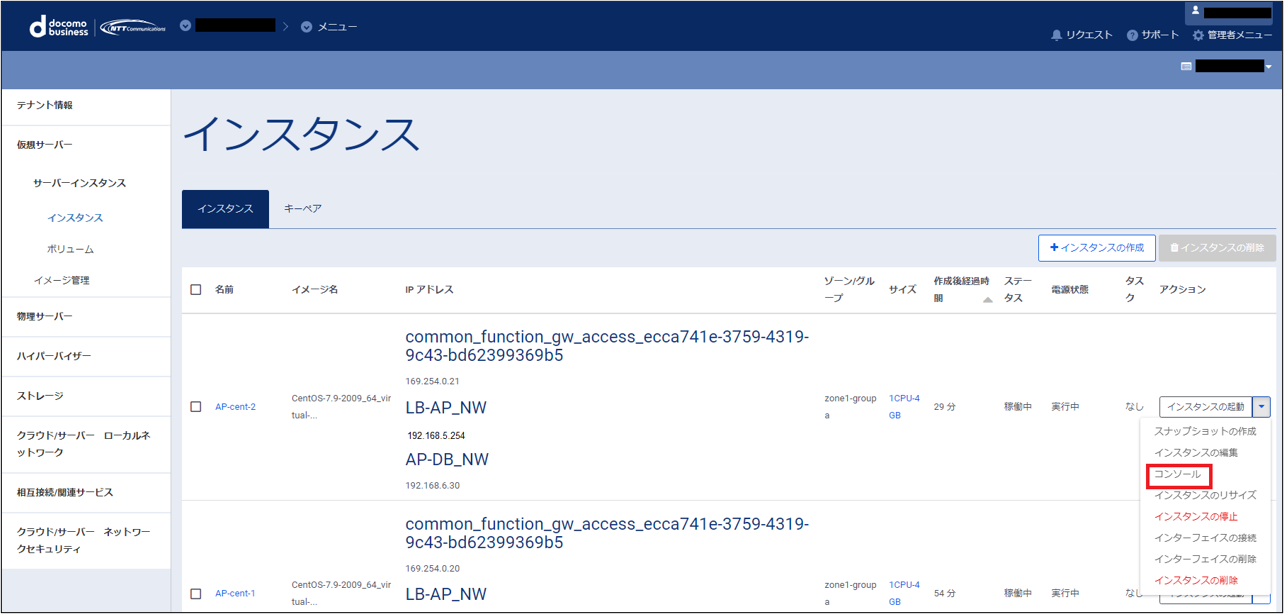Click IP address 169.254.0.21
1284x614 pixels.
coord(433,382)
